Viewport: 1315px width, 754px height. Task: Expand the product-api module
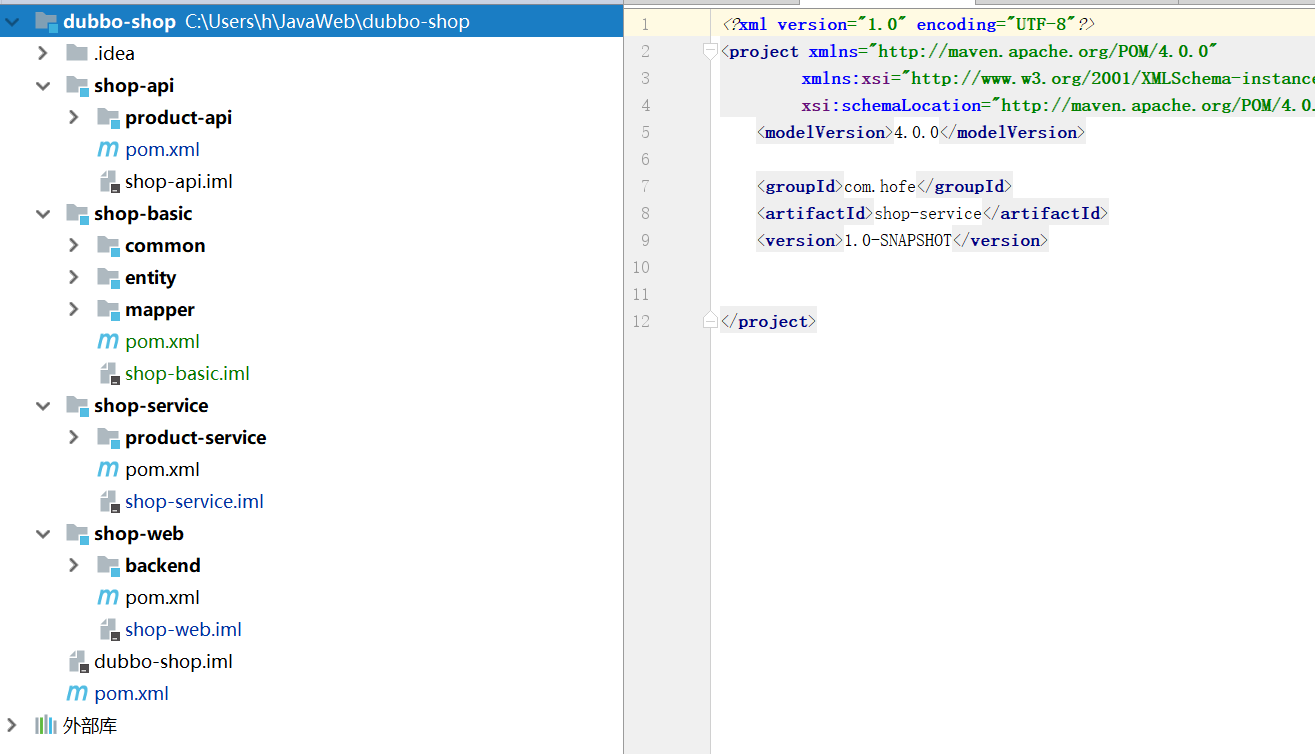tap(74, 117)
